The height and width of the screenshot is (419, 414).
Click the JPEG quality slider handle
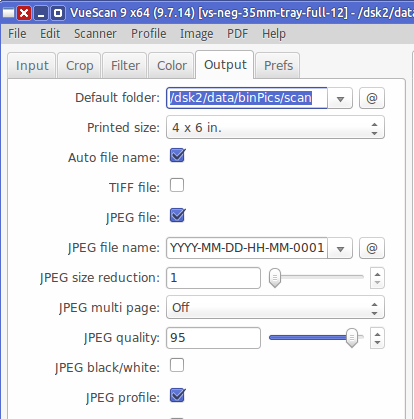point(351,338)
